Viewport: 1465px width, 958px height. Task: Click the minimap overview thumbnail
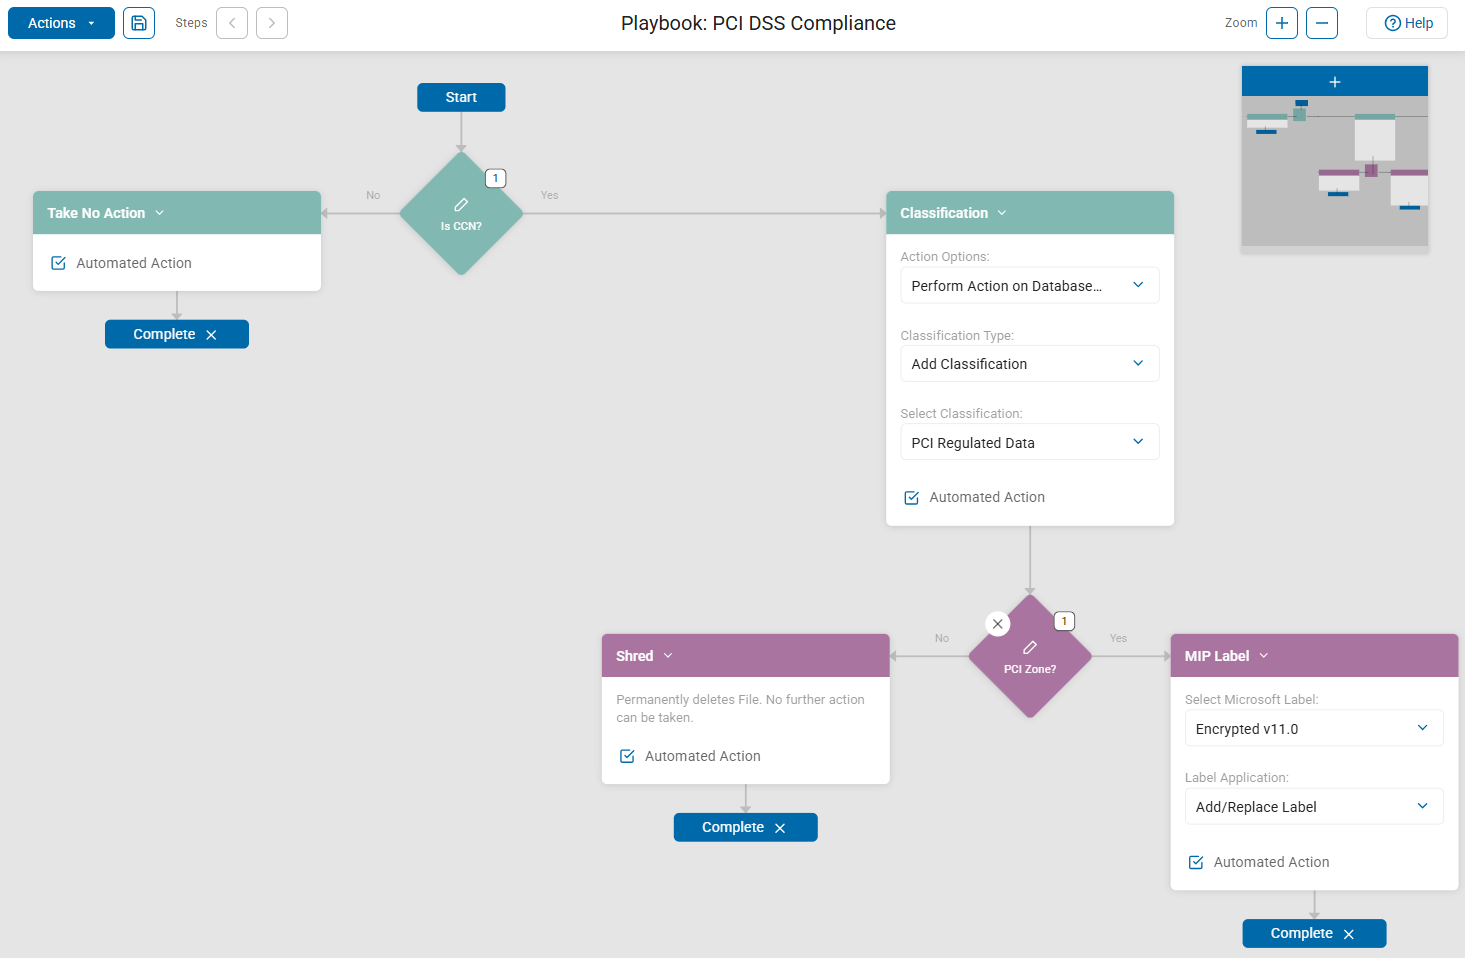coord(1334,170)
